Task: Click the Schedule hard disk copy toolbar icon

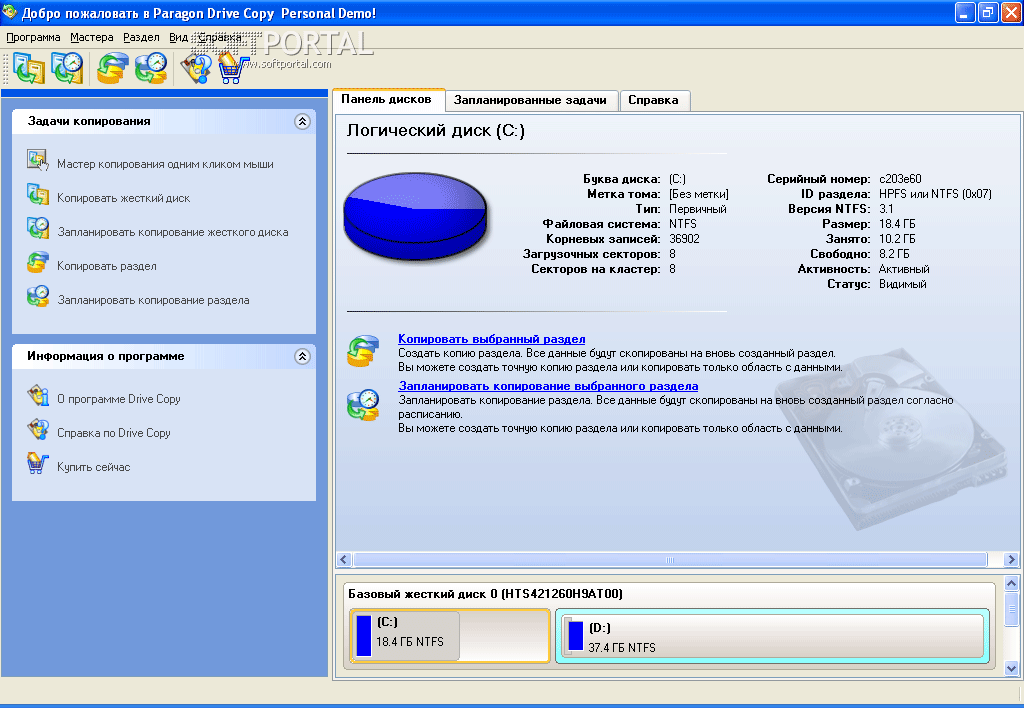Action: tap(67, 68)
